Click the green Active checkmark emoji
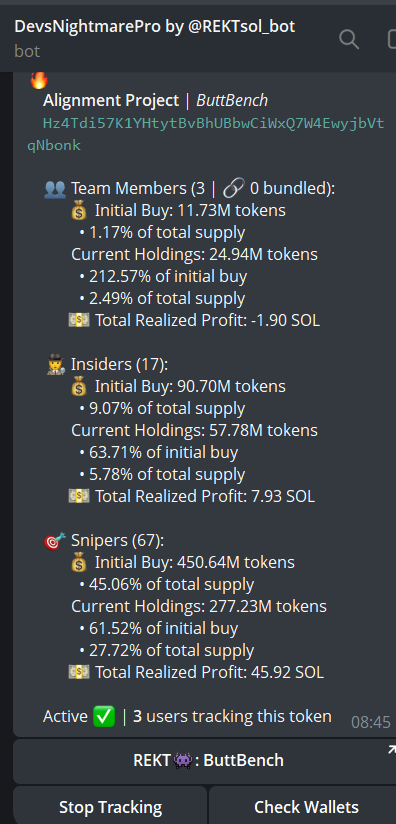 [103, 716]
